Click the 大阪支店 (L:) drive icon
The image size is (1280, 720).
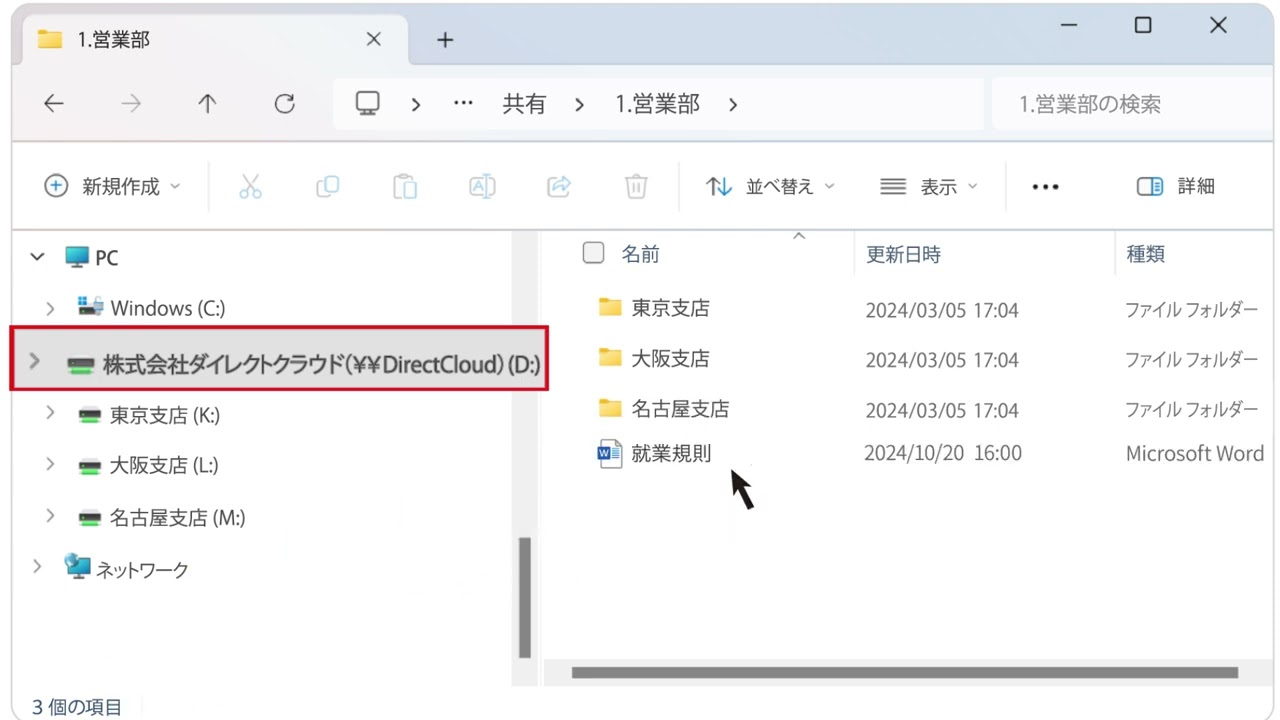point(90,466)
